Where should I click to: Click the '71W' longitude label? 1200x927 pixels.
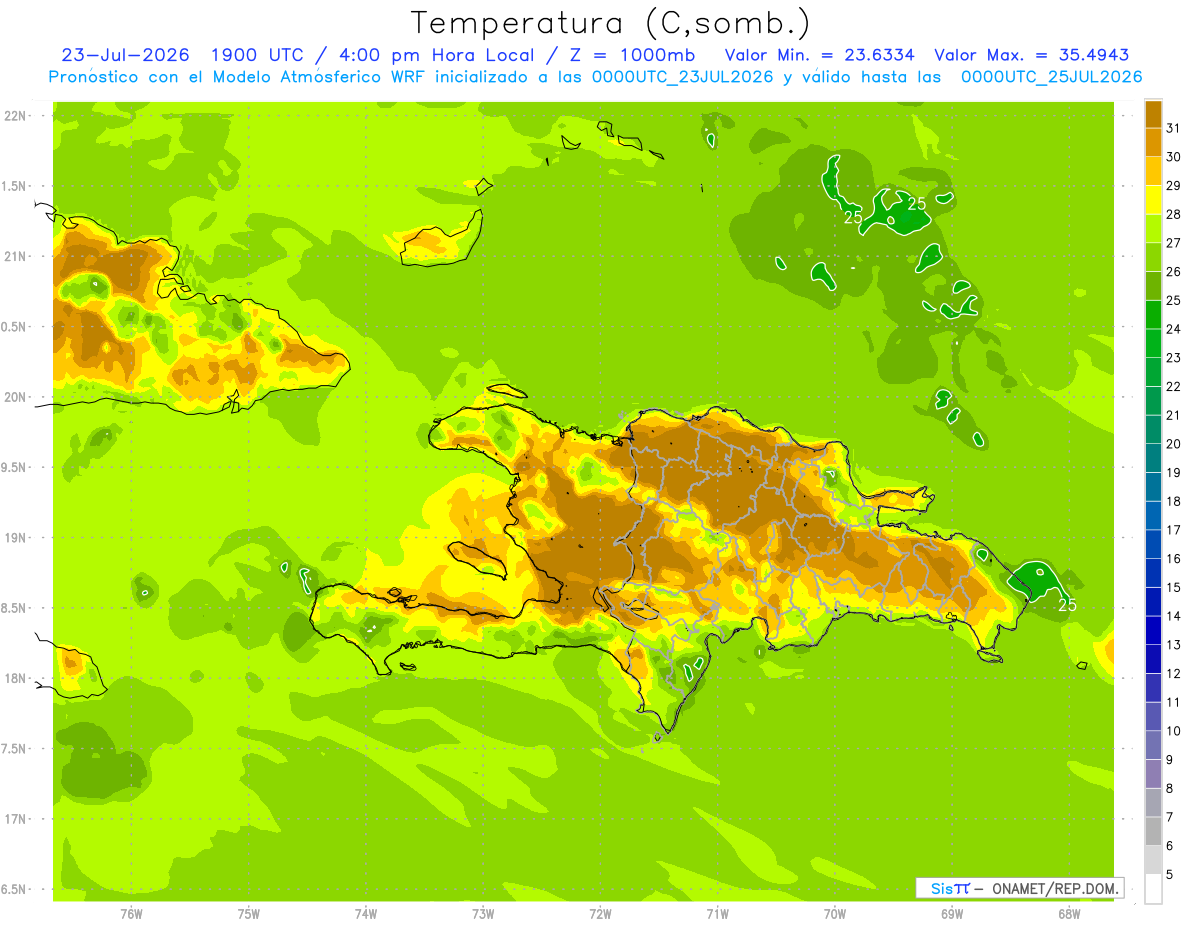[x=717, y=914]
